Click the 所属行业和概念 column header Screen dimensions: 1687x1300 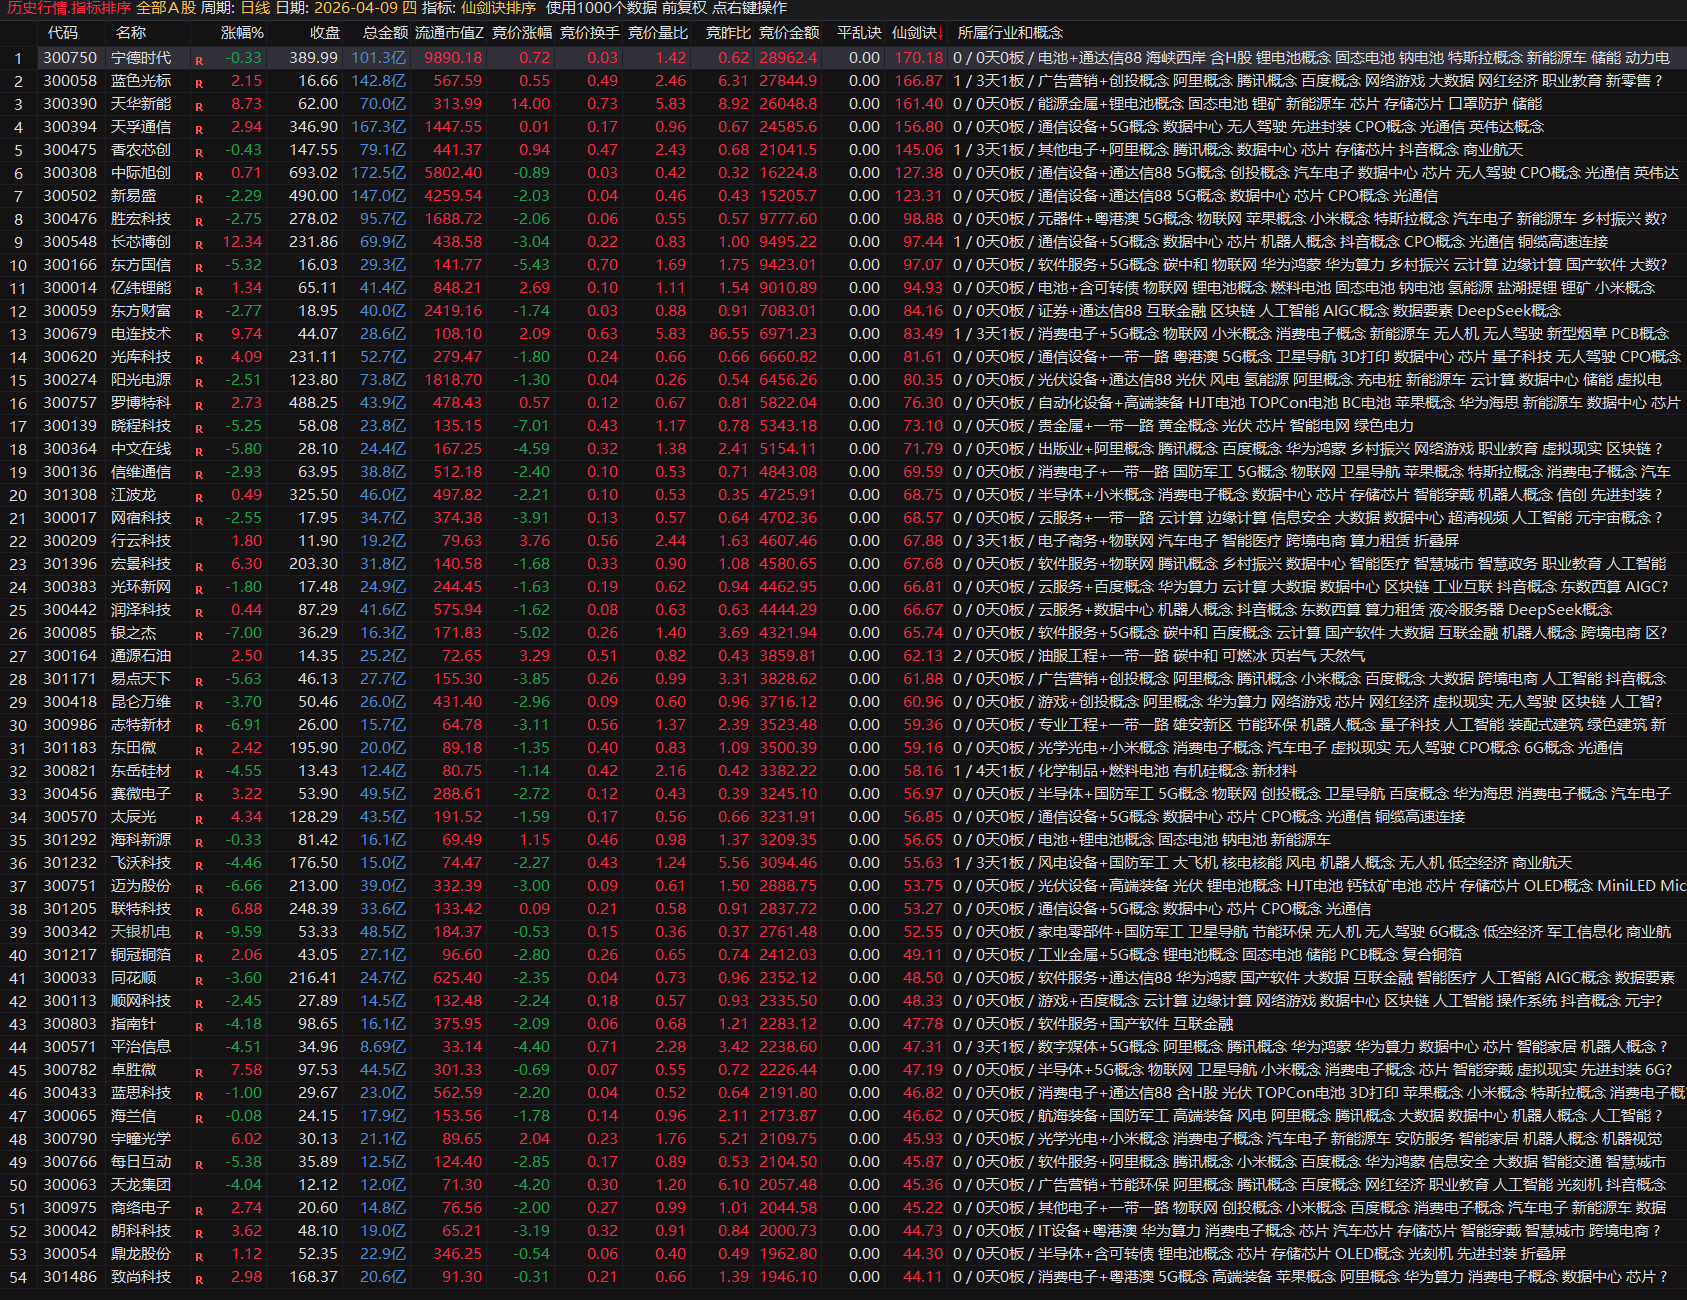1010,33
